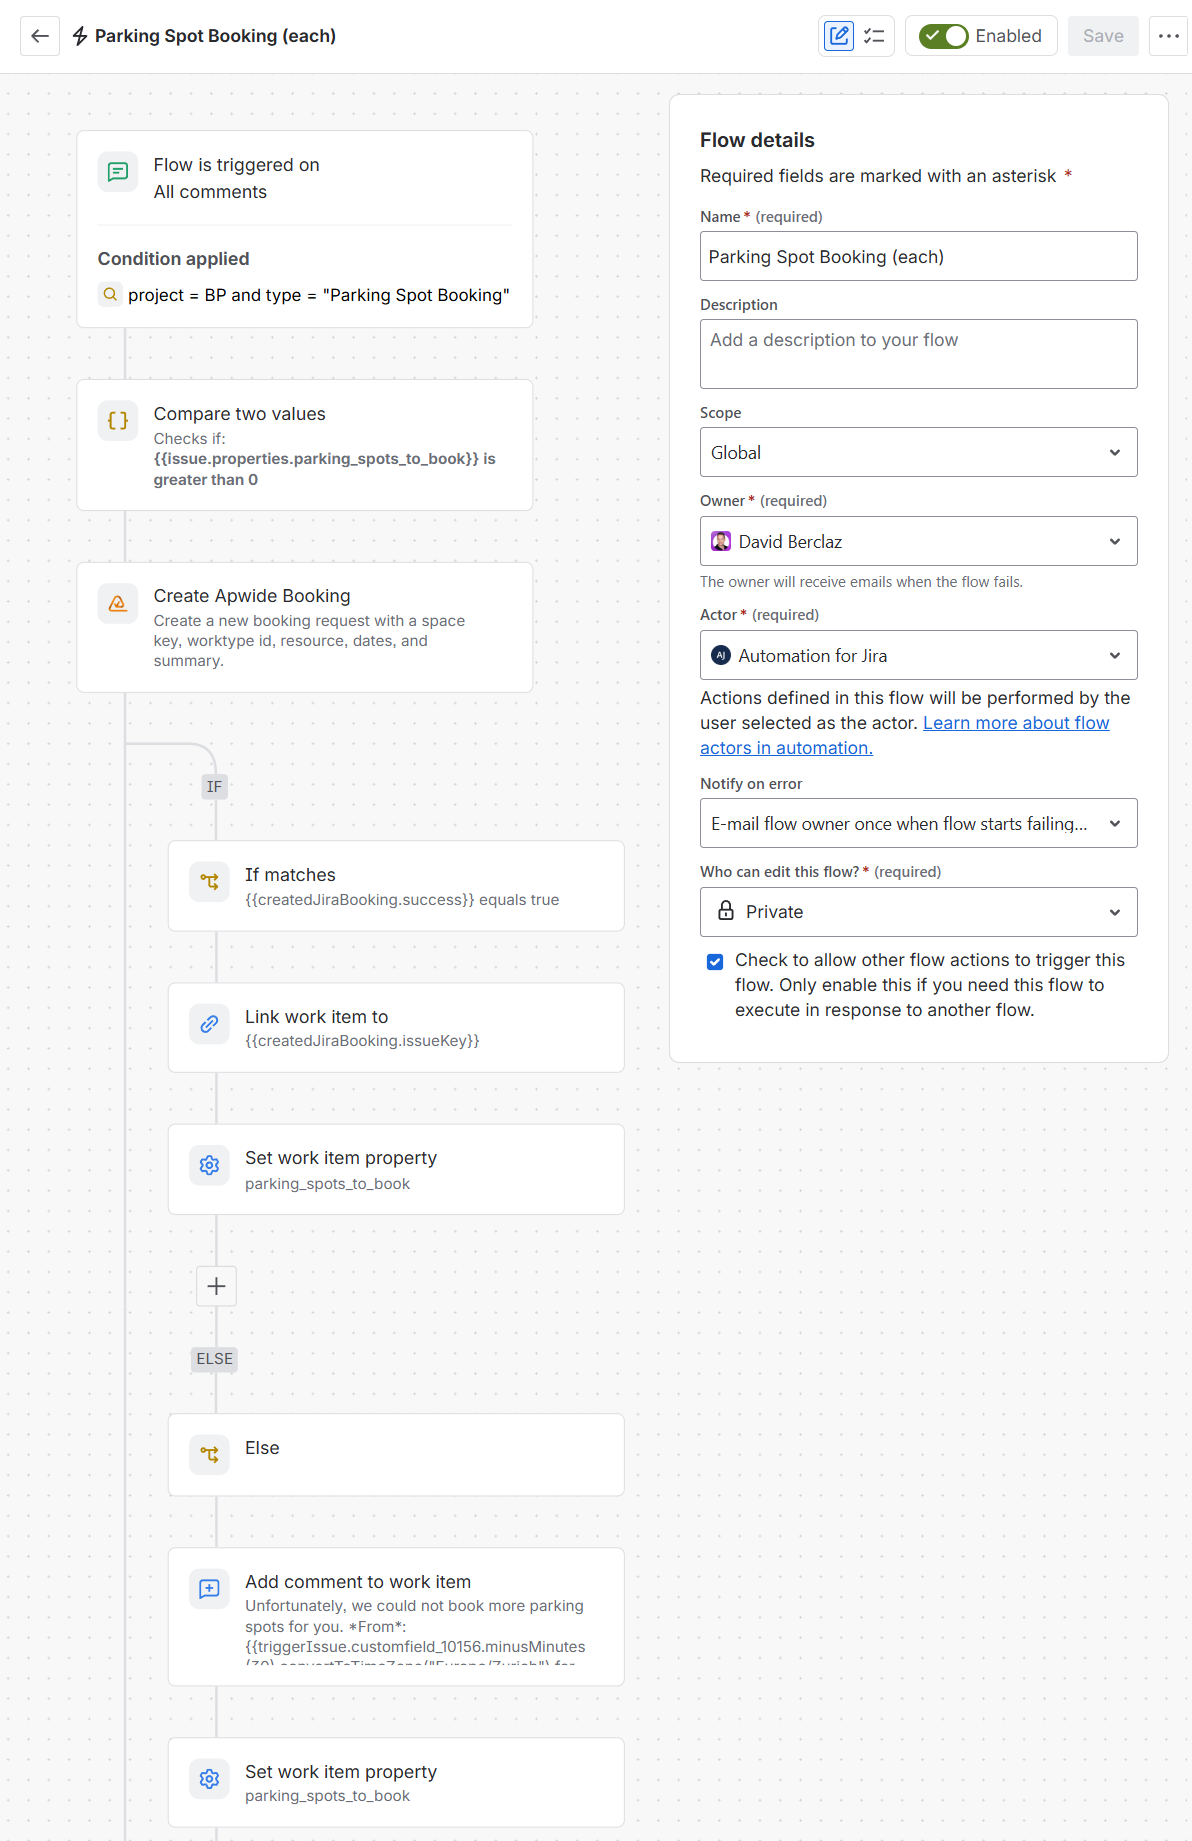Select the Else branch card
1192x1841 pixels.
pyautogui.click(x=396, y=1455)
